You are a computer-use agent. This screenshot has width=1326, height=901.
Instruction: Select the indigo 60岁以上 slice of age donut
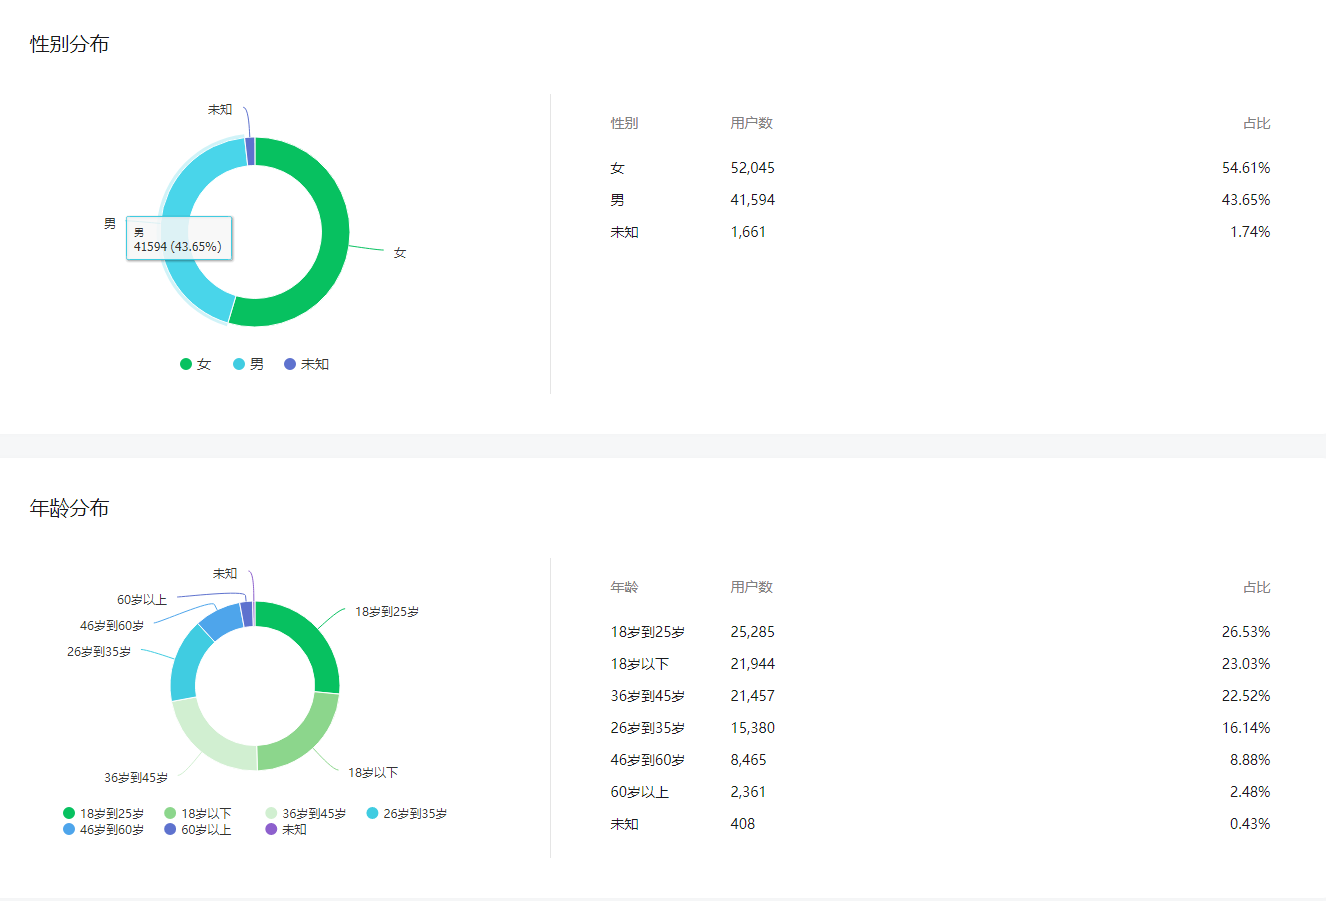point(247,614)
